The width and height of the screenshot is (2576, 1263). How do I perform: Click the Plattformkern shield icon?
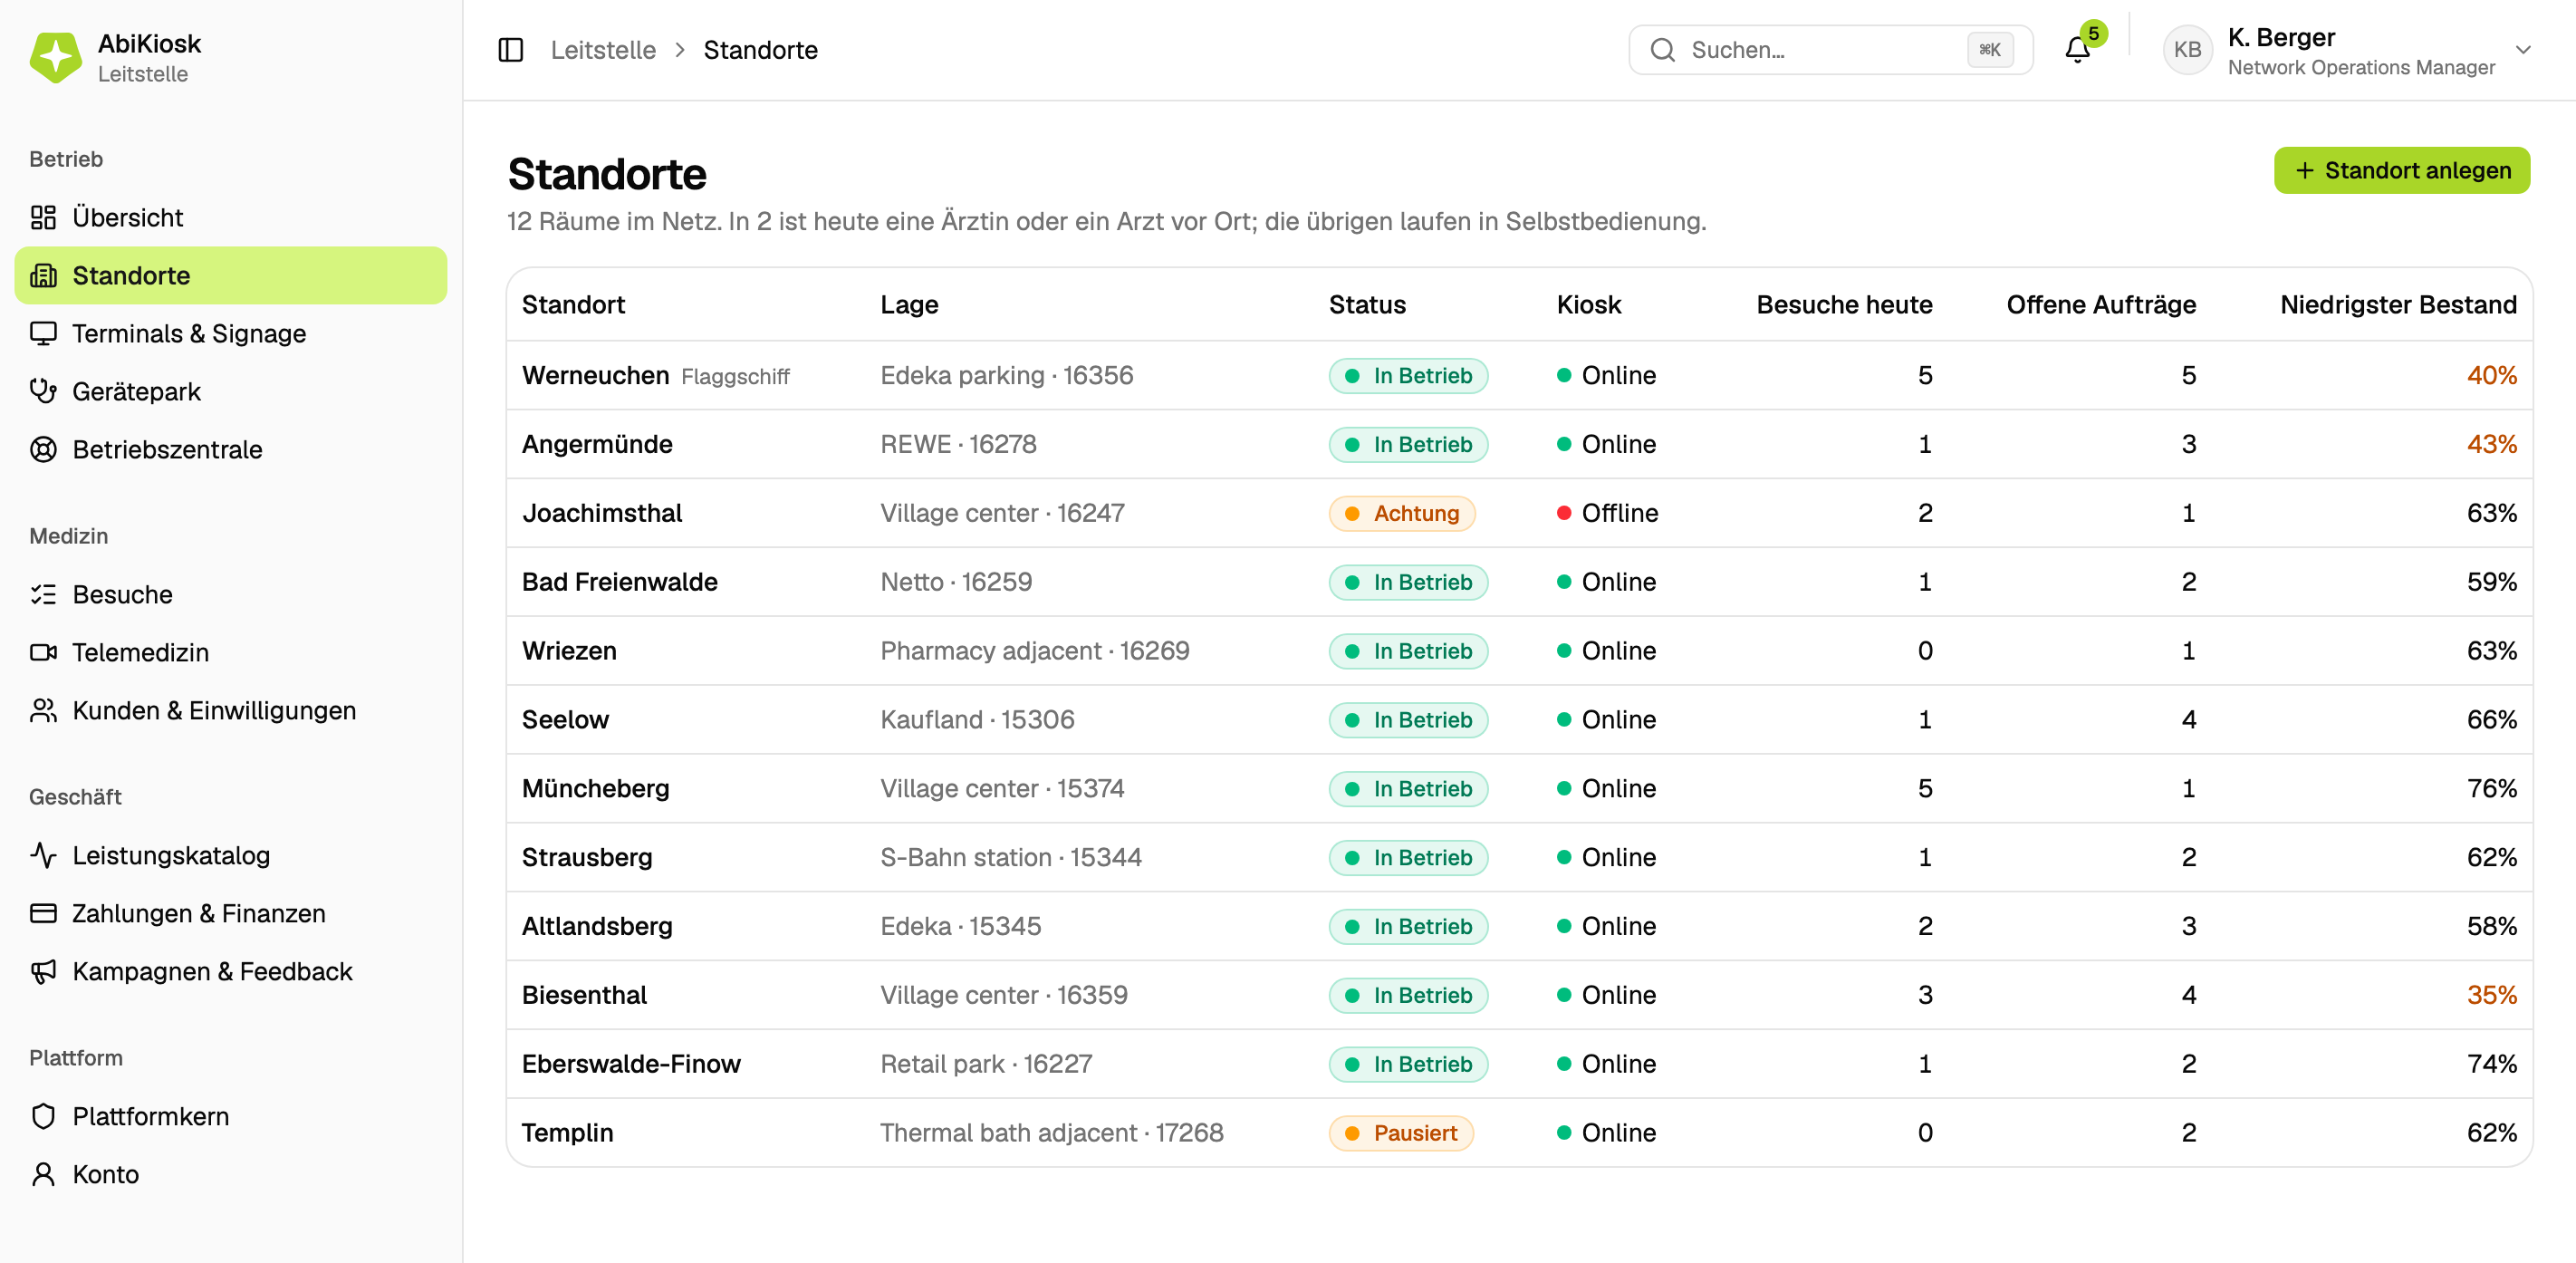43,1116
